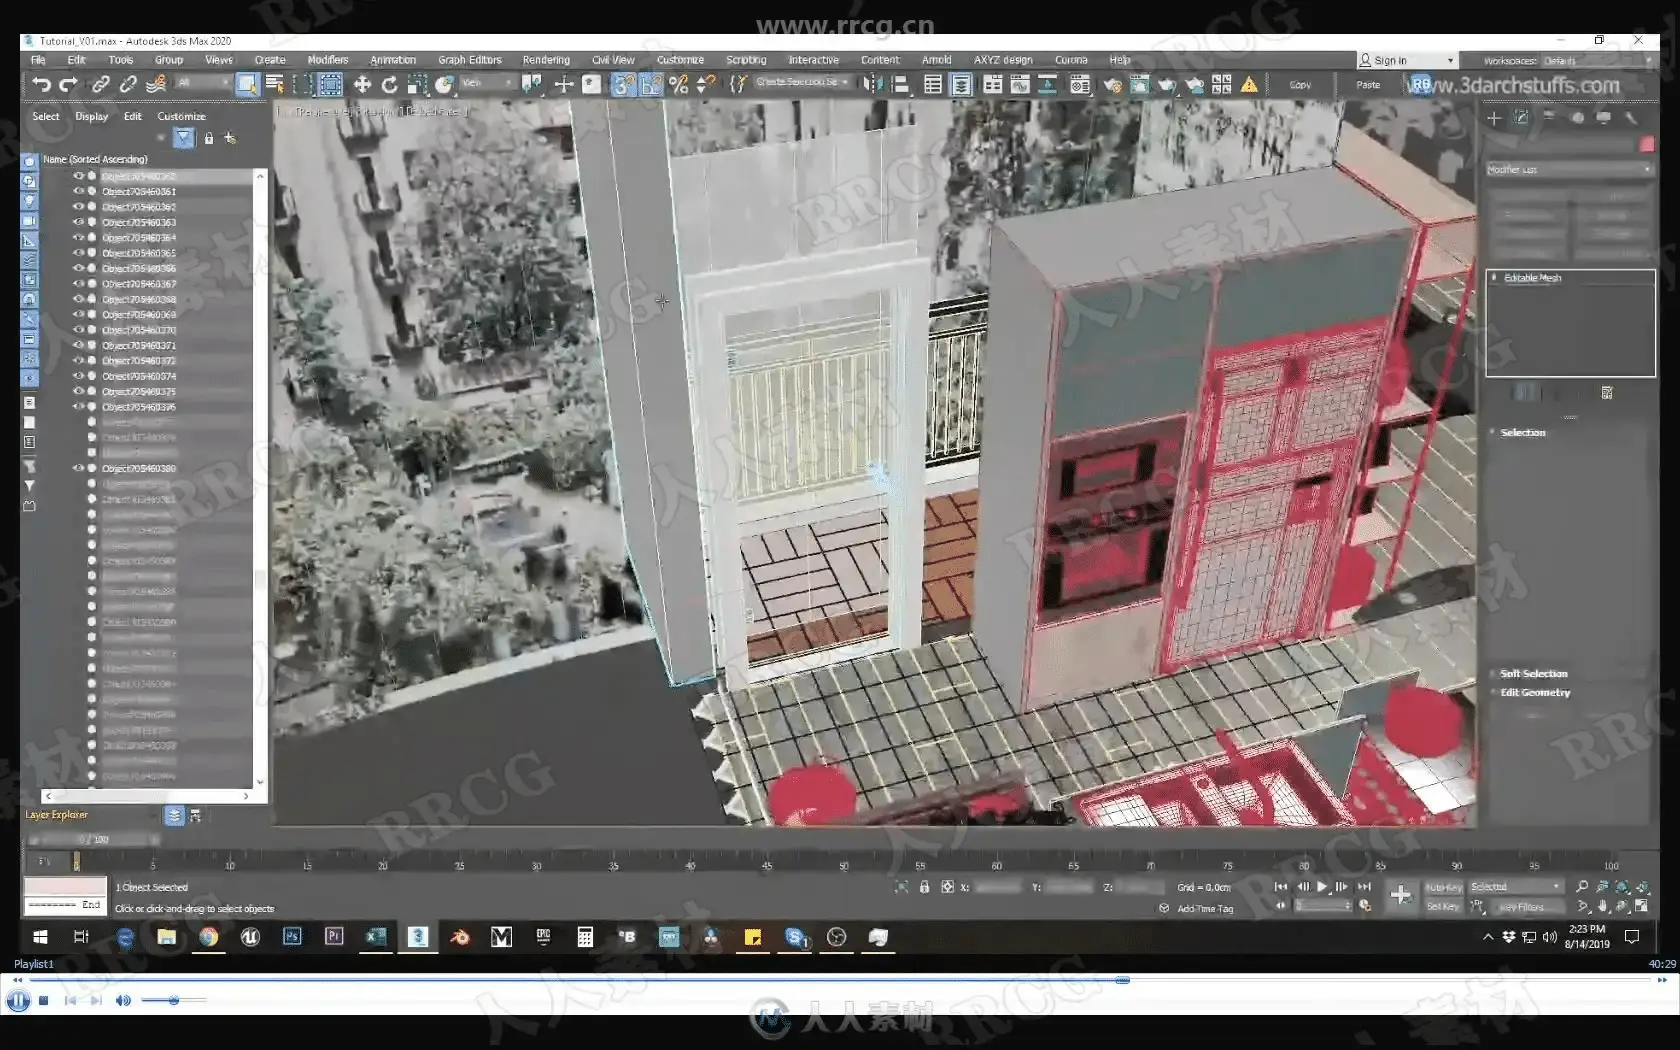The width and height of the screenshot is (1680, 1050).
Task: Toggle the 3D Snaps button
Action: point(623,85)
